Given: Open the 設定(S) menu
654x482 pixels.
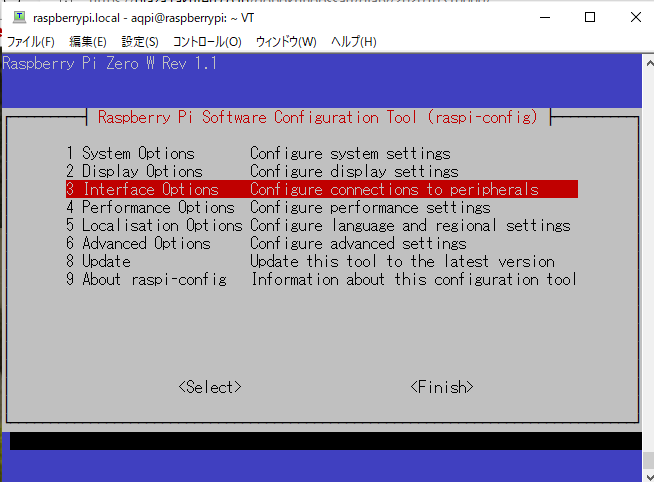Looking at the screenshot, I should coord(140,42).
